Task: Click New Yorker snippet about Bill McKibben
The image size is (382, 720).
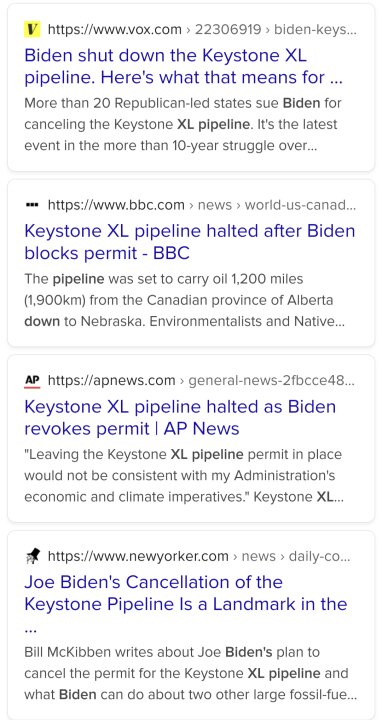Action: tap(191, 674)
